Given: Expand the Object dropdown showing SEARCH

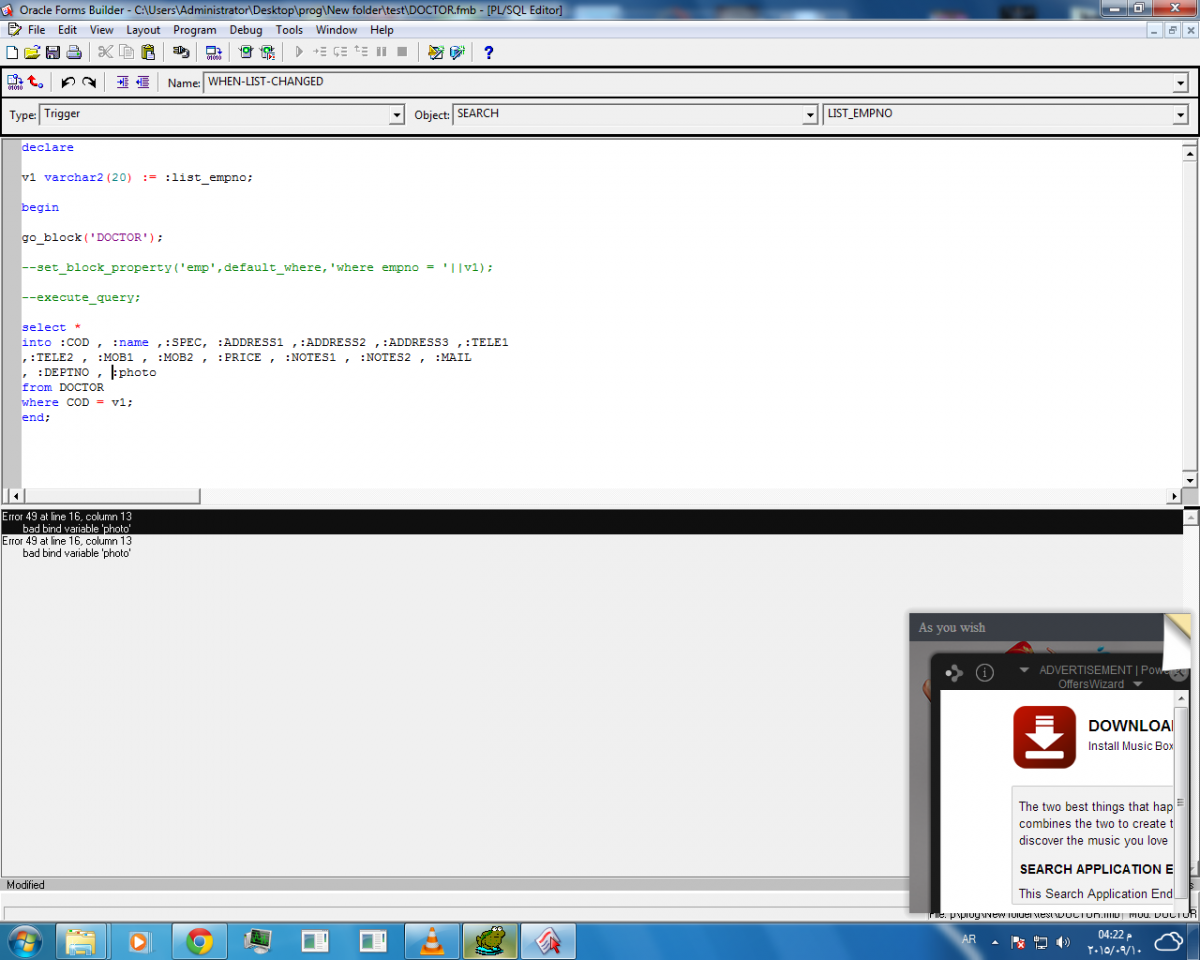Looking at the screenshot, I should (810, 115).
